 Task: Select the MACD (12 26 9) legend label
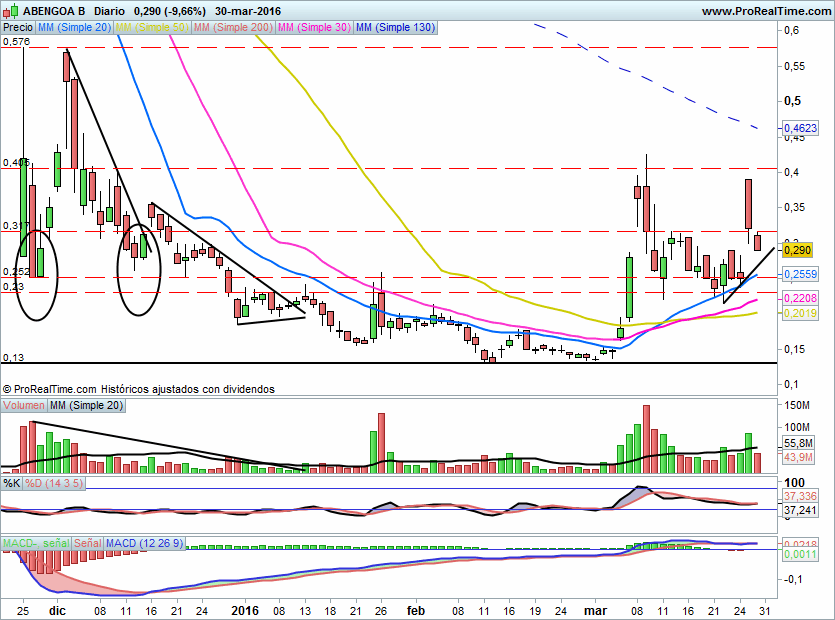tap(144, 543)
